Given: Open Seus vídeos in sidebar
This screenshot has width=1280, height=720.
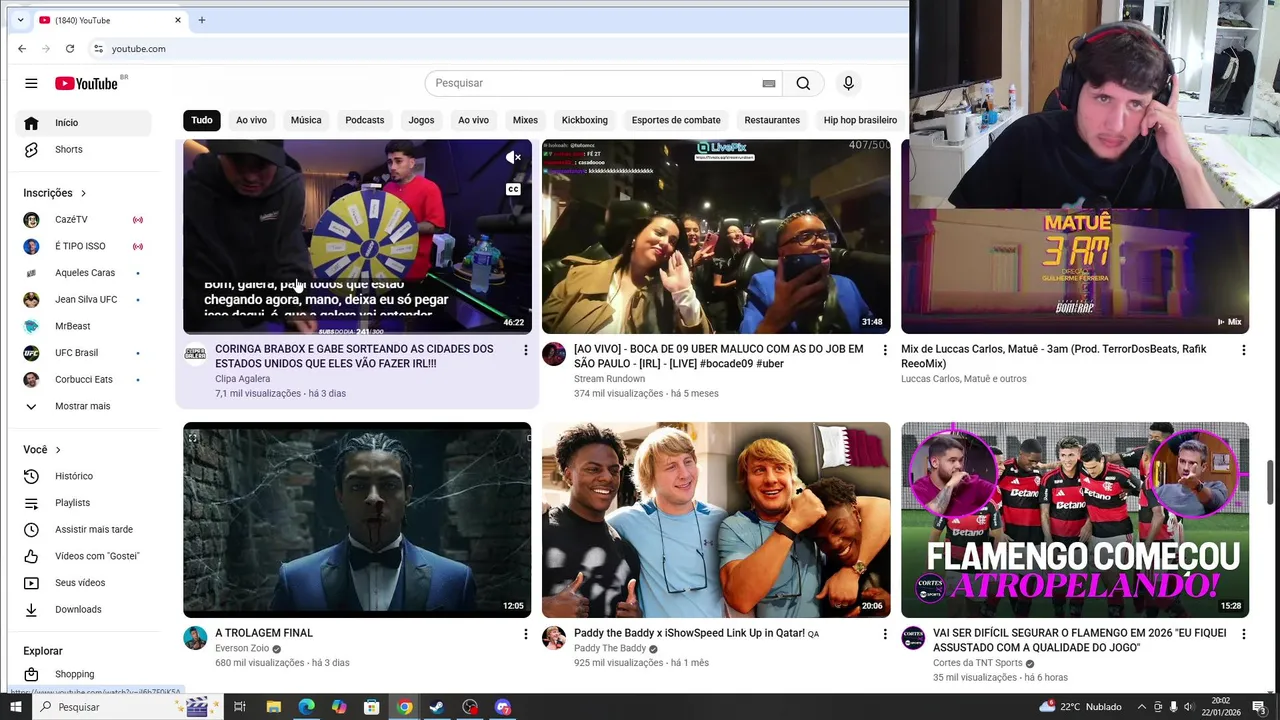Looking at the screenshot, I should click(x=84, y=583).
